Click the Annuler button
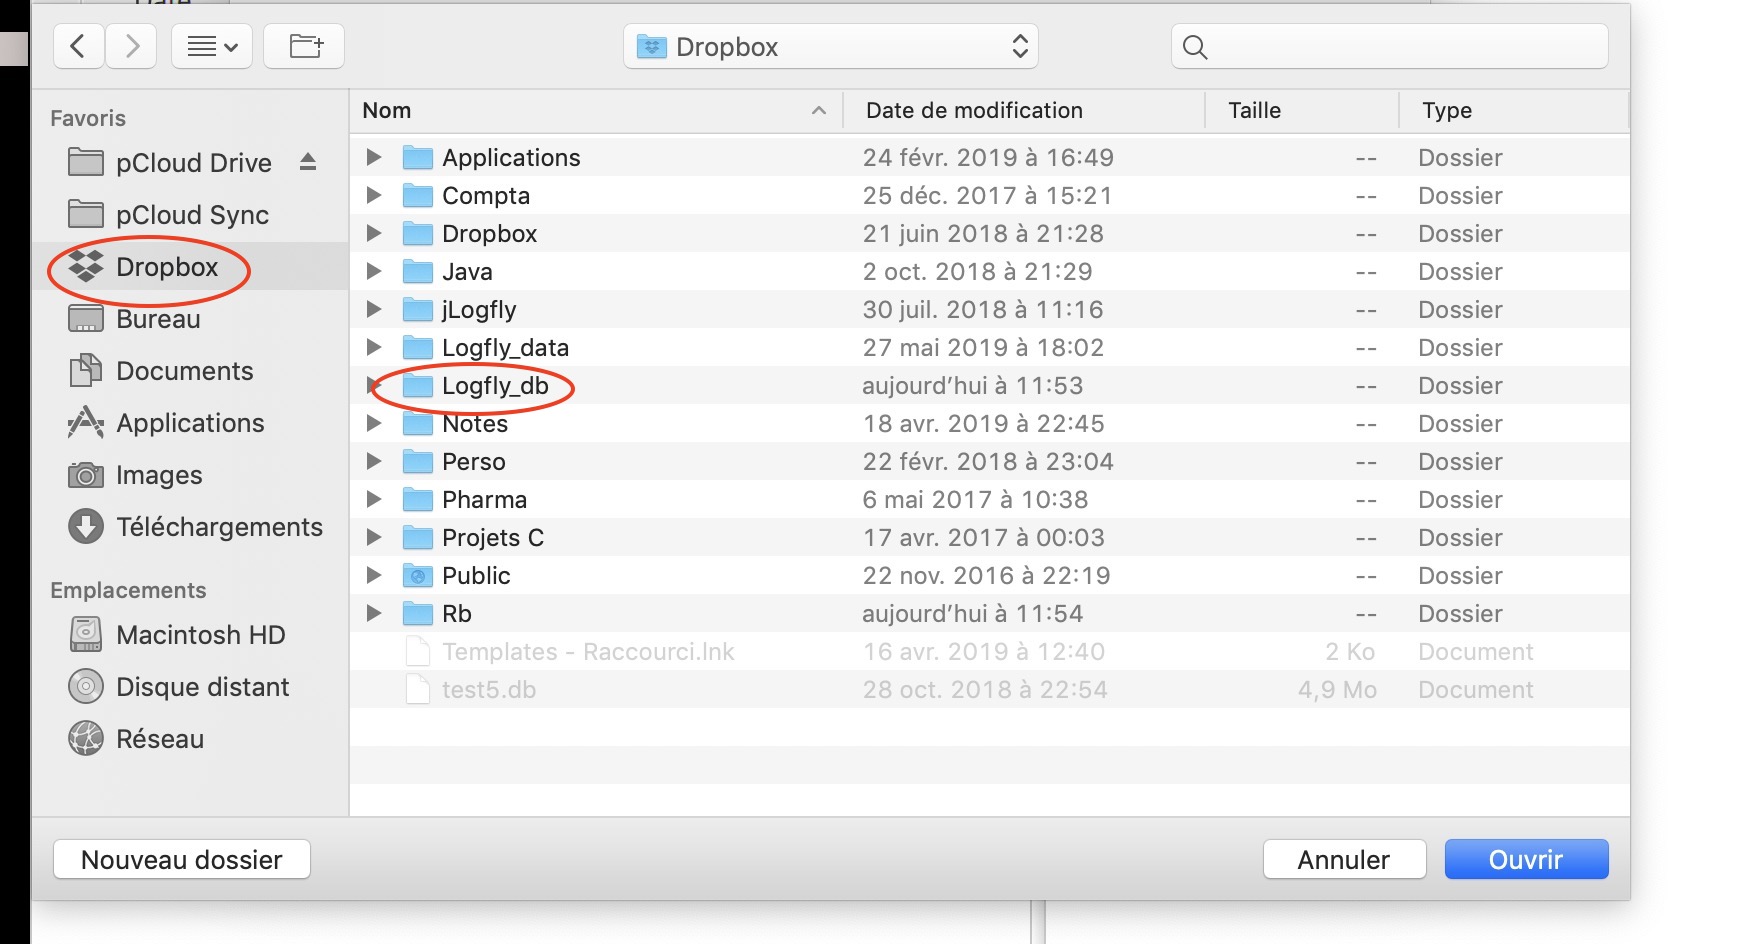 [x=1344, y=859]
